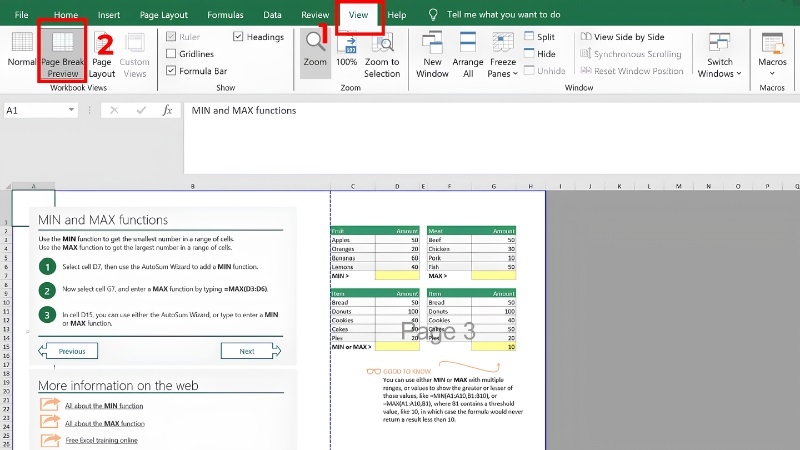Enable View Side by Side
The width and height of the screenshot is (800, 450).
[x=622, y=37]
